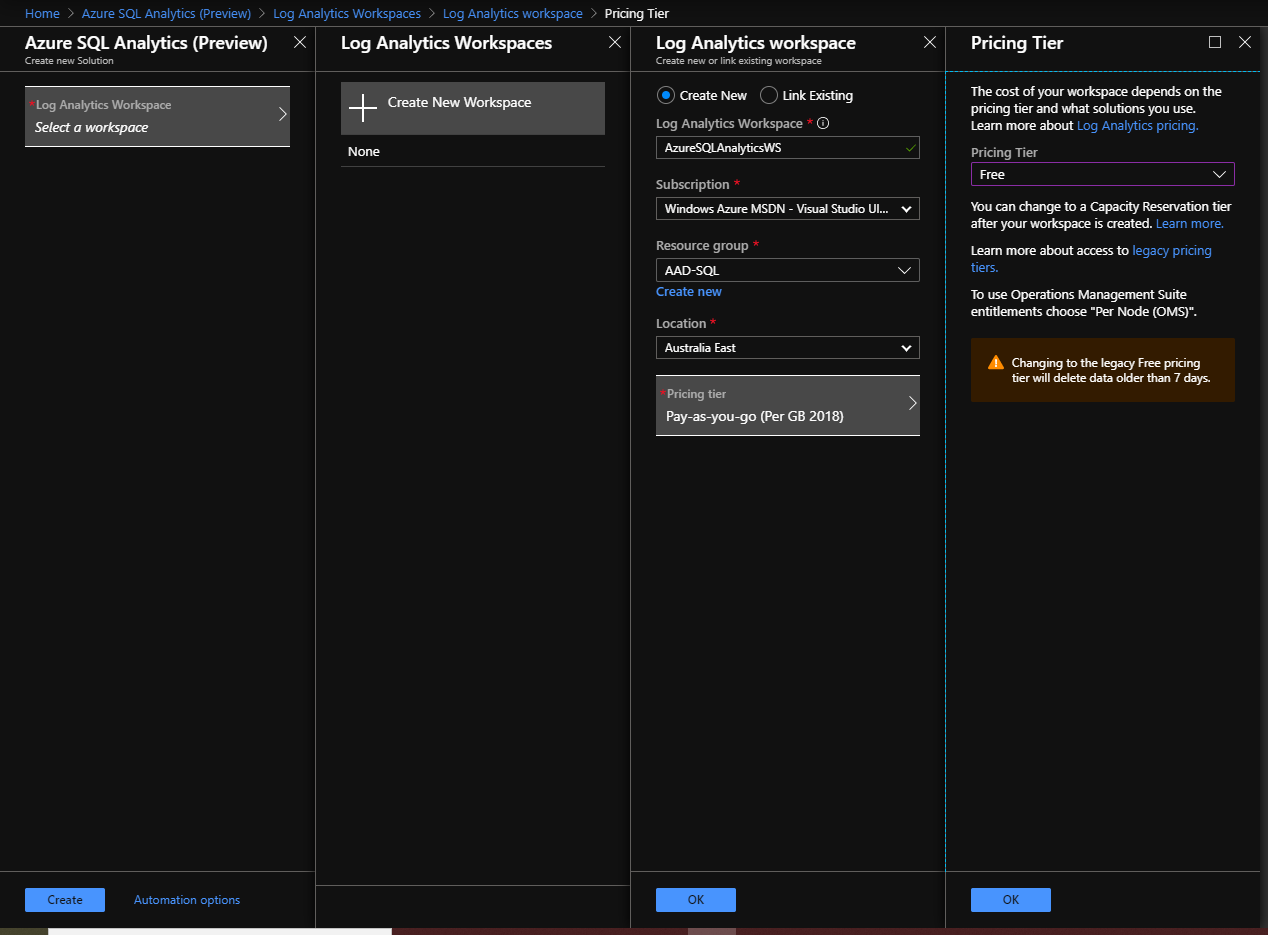1268x935 pixels.
Task: Open Azure SQL Analytics (Preview) breadcrumb
Action: (x=166, y=14)
